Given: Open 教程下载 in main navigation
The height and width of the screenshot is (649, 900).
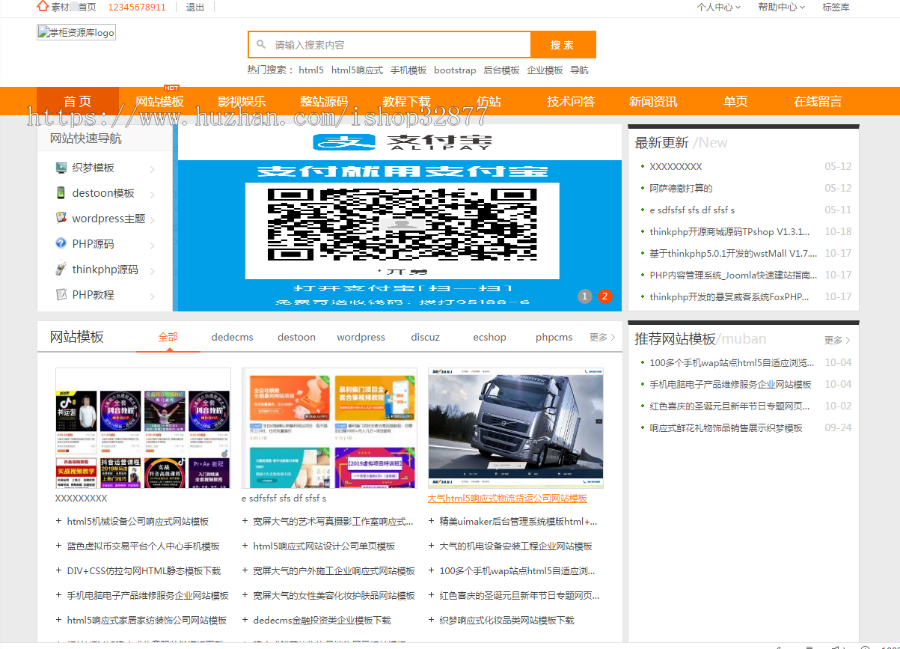Looking at the screenshot, I should click(406, 102).
